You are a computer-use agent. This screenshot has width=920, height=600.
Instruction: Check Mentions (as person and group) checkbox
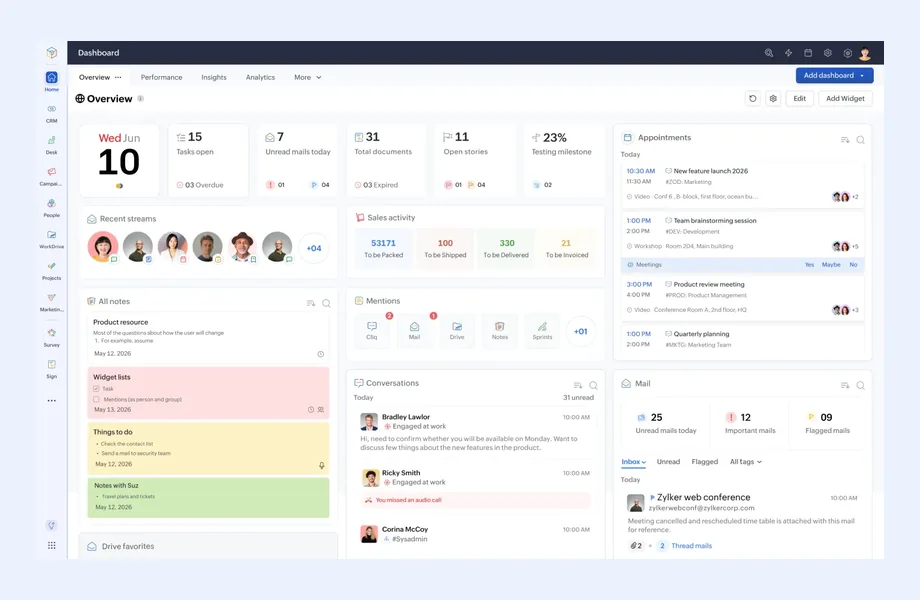click(96, 399)
